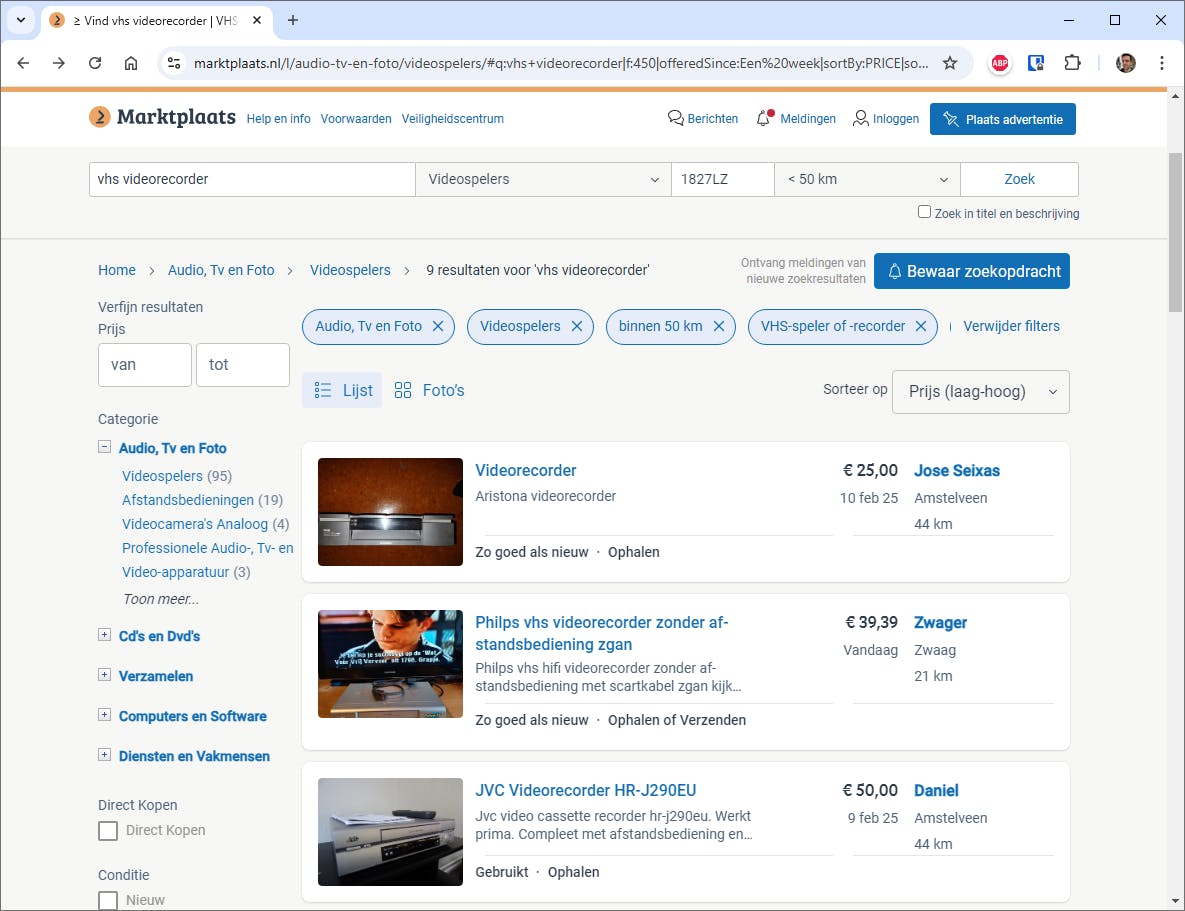Expand the Computers en Software category

[104, 715]
